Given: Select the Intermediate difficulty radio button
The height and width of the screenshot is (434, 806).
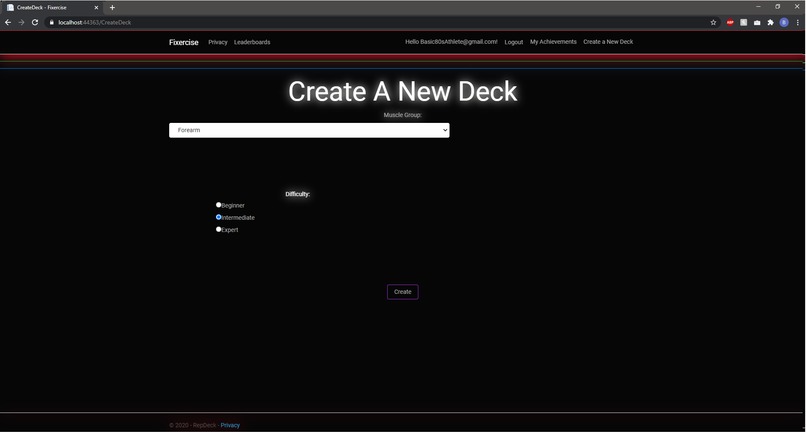Looking at the screenshot, I should 218,217.
